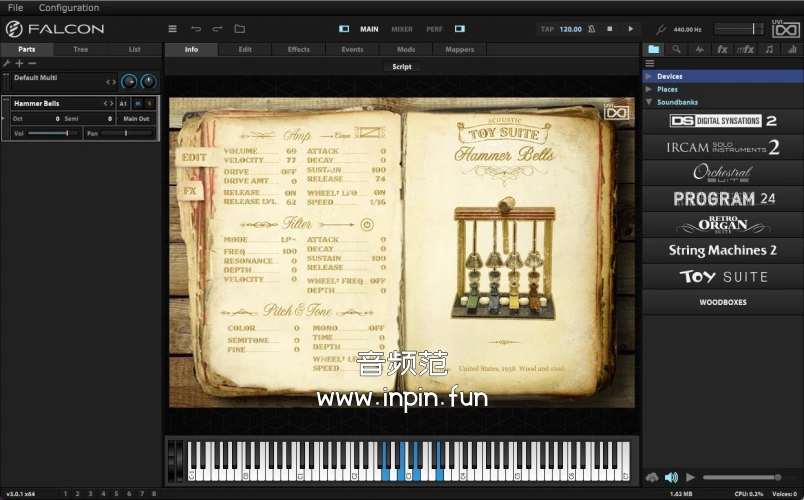Toggle the left sidebar panel visibility
The width and height of the screenshot is (804, 500).
(x=344, y=29)
